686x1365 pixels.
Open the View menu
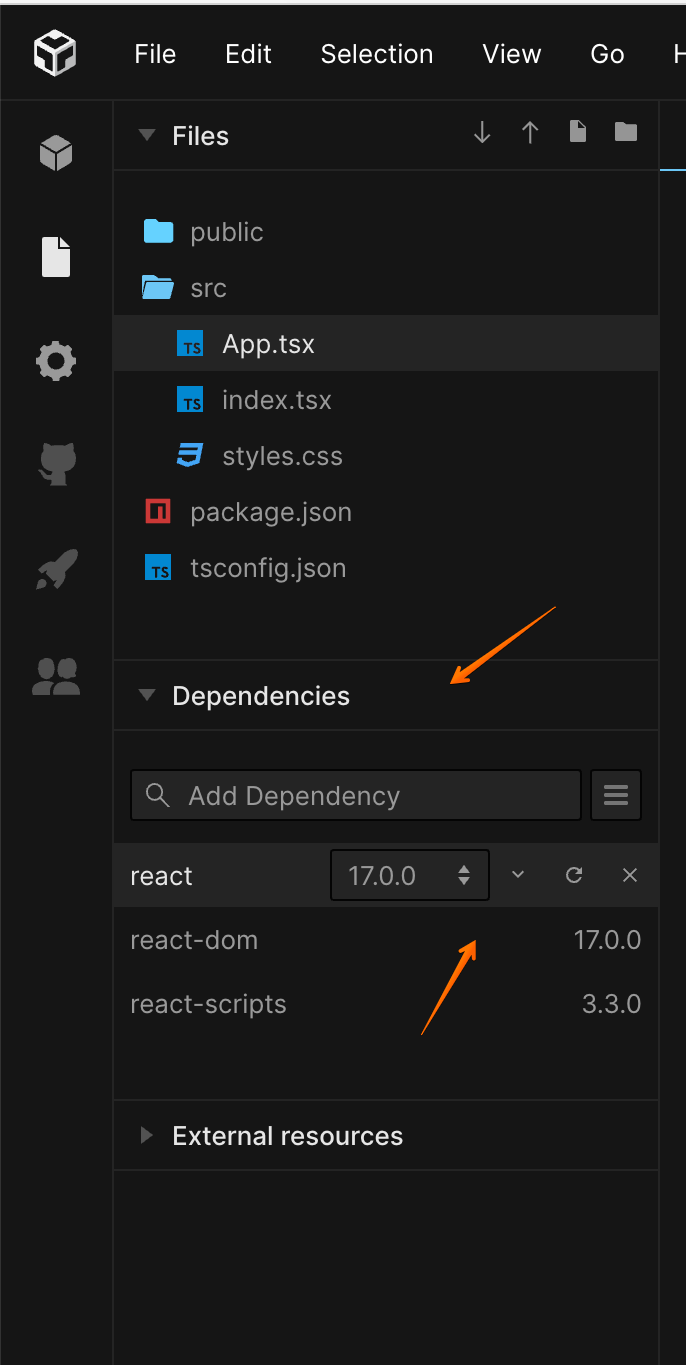(511, 54)
